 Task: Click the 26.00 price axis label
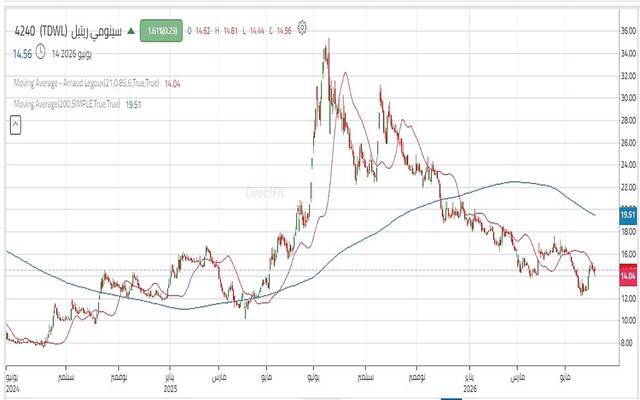click(x=628, y=142)
